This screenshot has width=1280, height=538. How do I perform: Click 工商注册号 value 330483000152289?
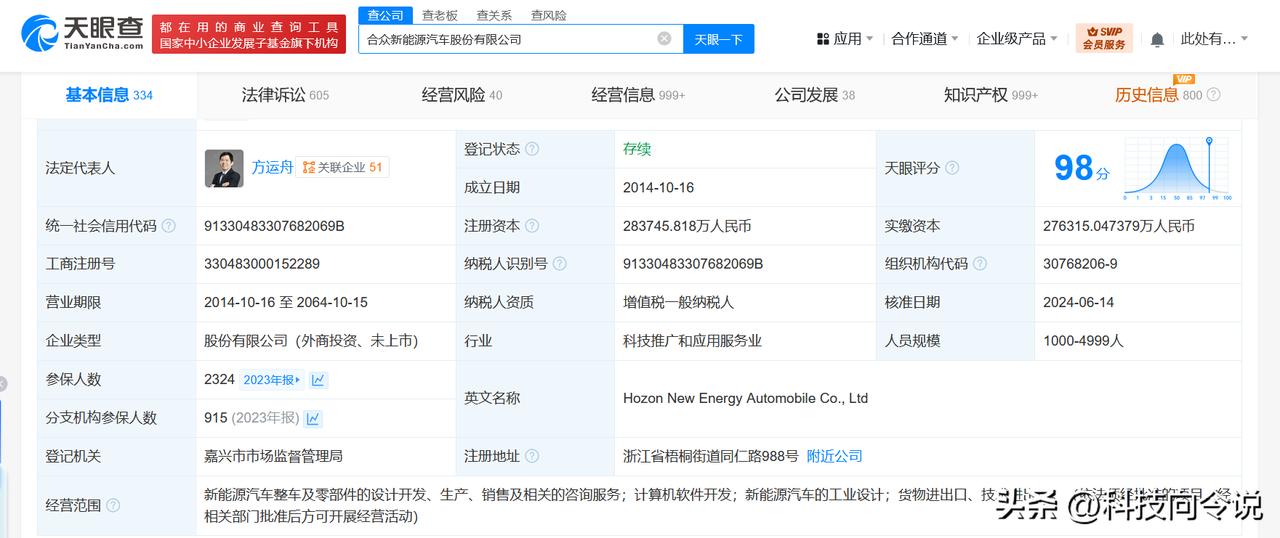tap(262, 264)
